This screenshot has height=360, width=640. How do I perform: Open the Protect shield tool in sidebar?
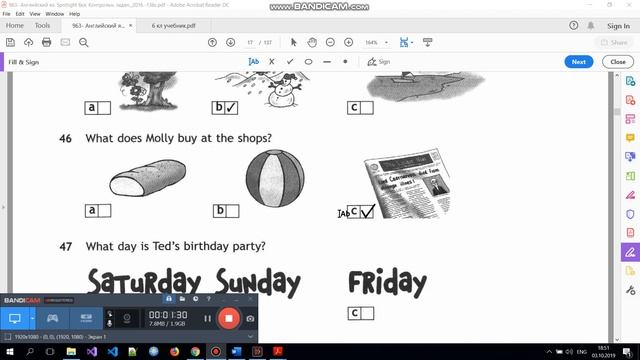pyautogui.click(x=630, y=214)
